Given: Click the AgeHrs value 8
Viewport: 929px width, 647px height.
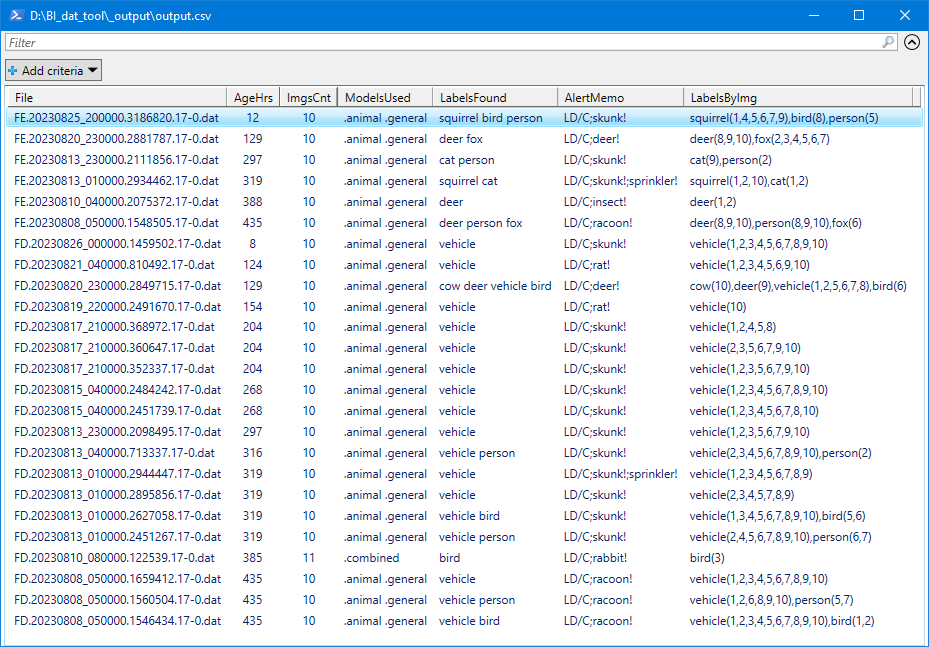Looking at the screenshot, I should coord(253,244).
